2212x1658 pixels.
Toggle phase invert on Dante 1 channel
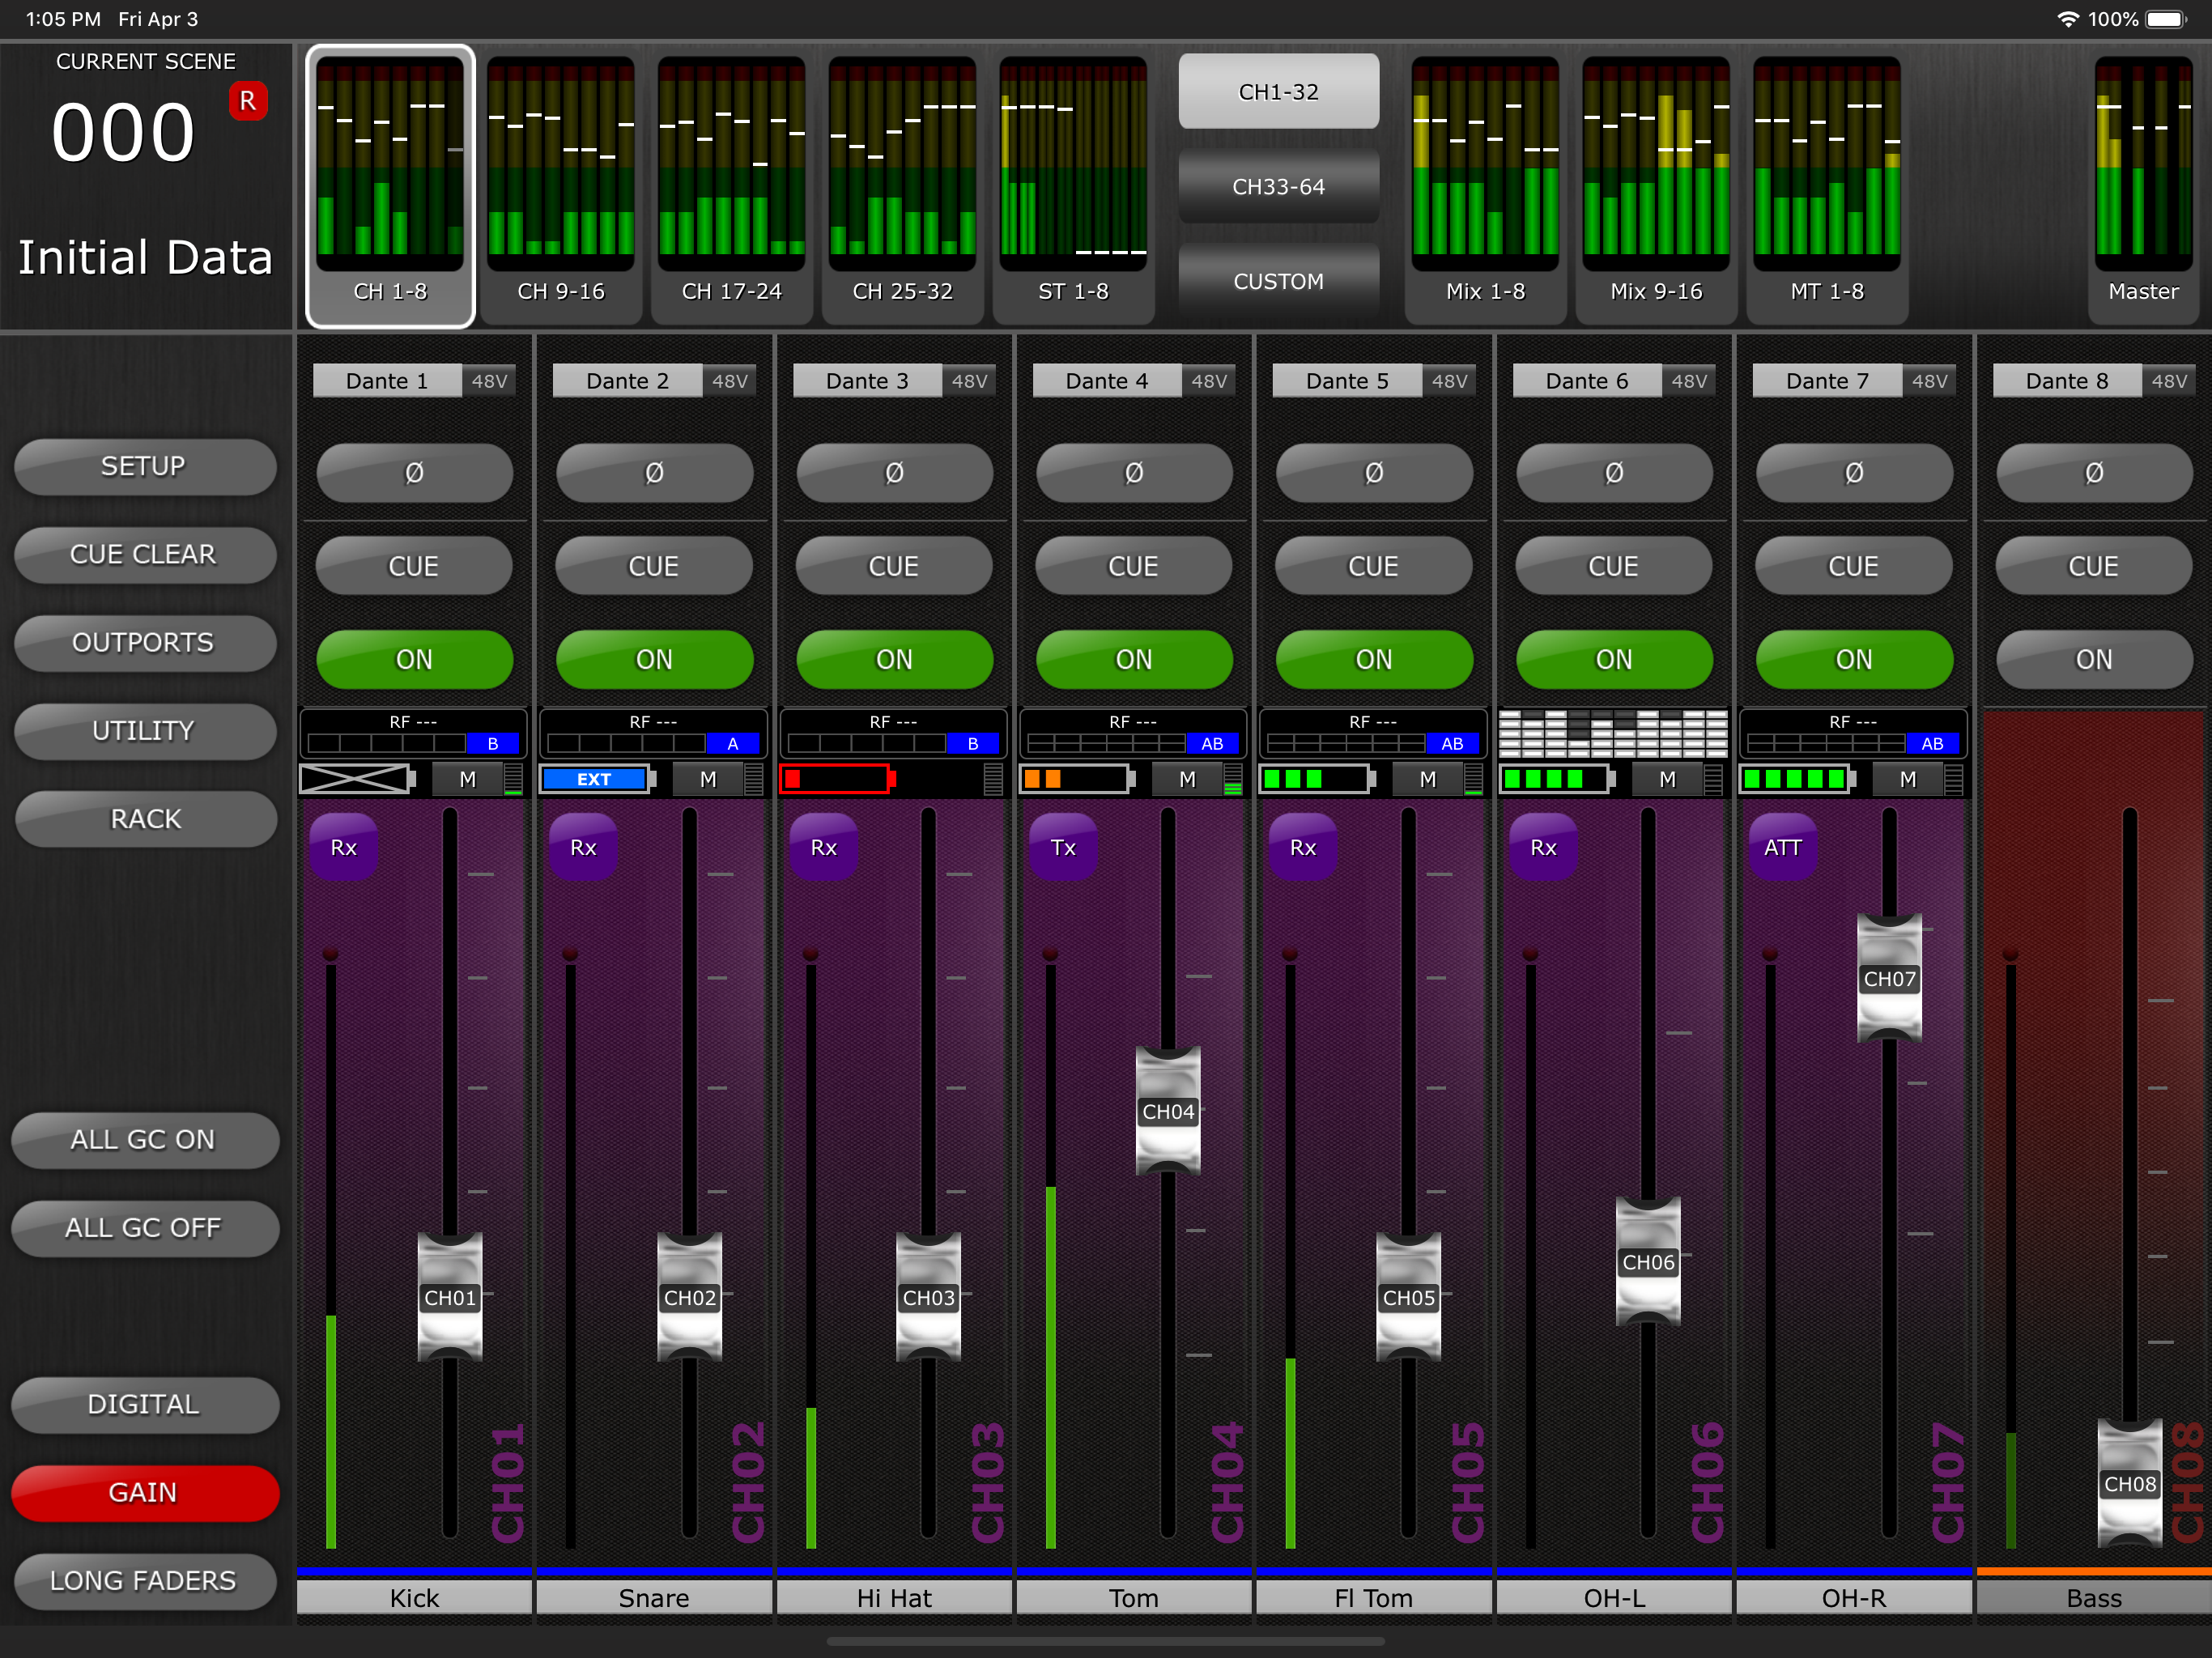[x=414, y=472]
